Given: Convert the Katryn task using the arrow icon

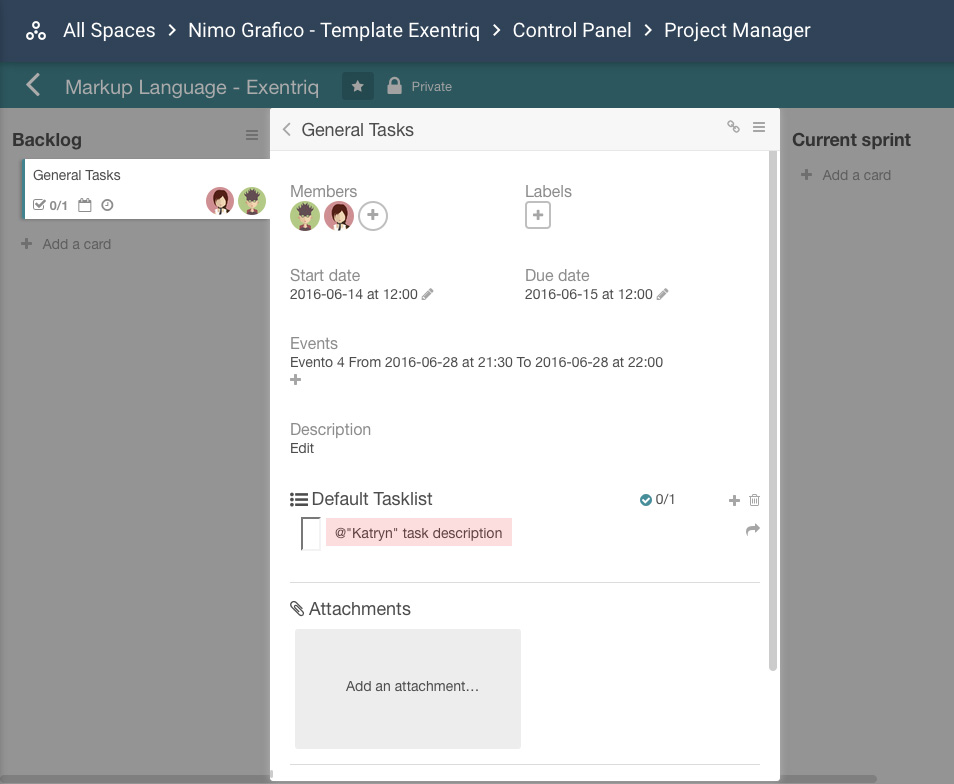Looking at the screenshot, I should point(753,530).
